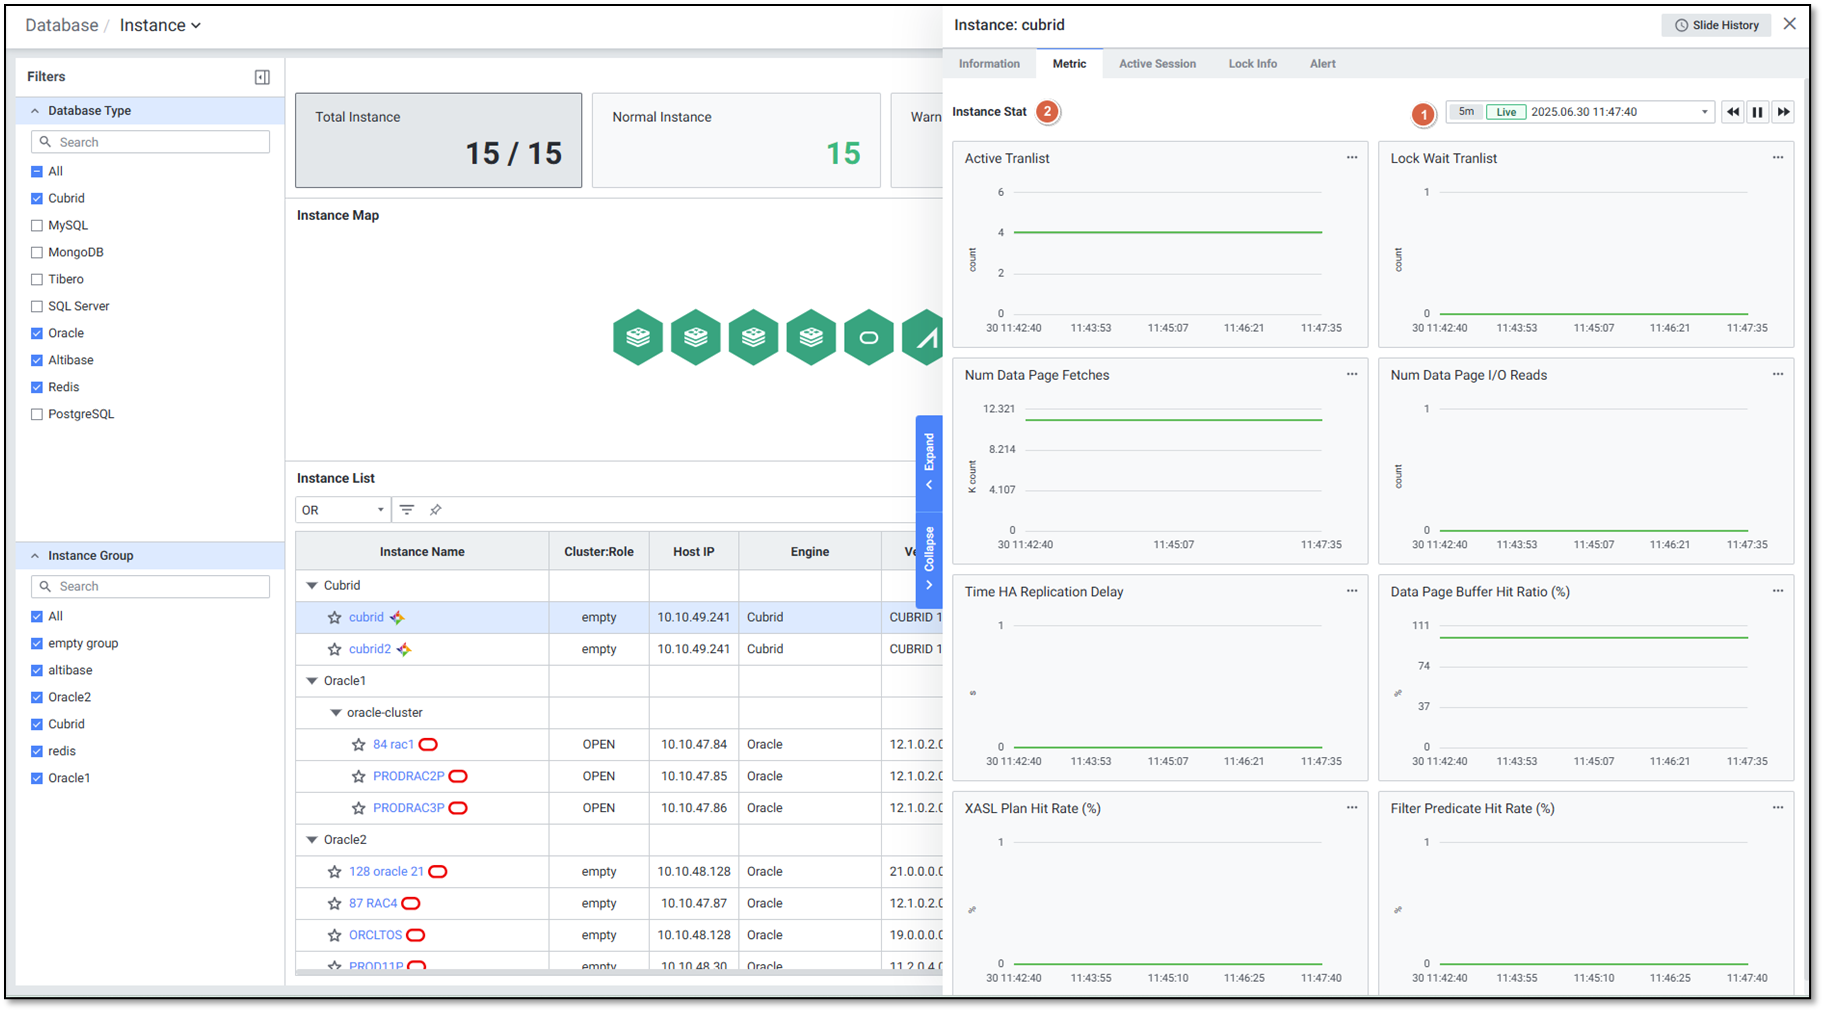Star the cubrid2 instance as favorite
Screen dimensions: 1824x1012
click(335, 650)
